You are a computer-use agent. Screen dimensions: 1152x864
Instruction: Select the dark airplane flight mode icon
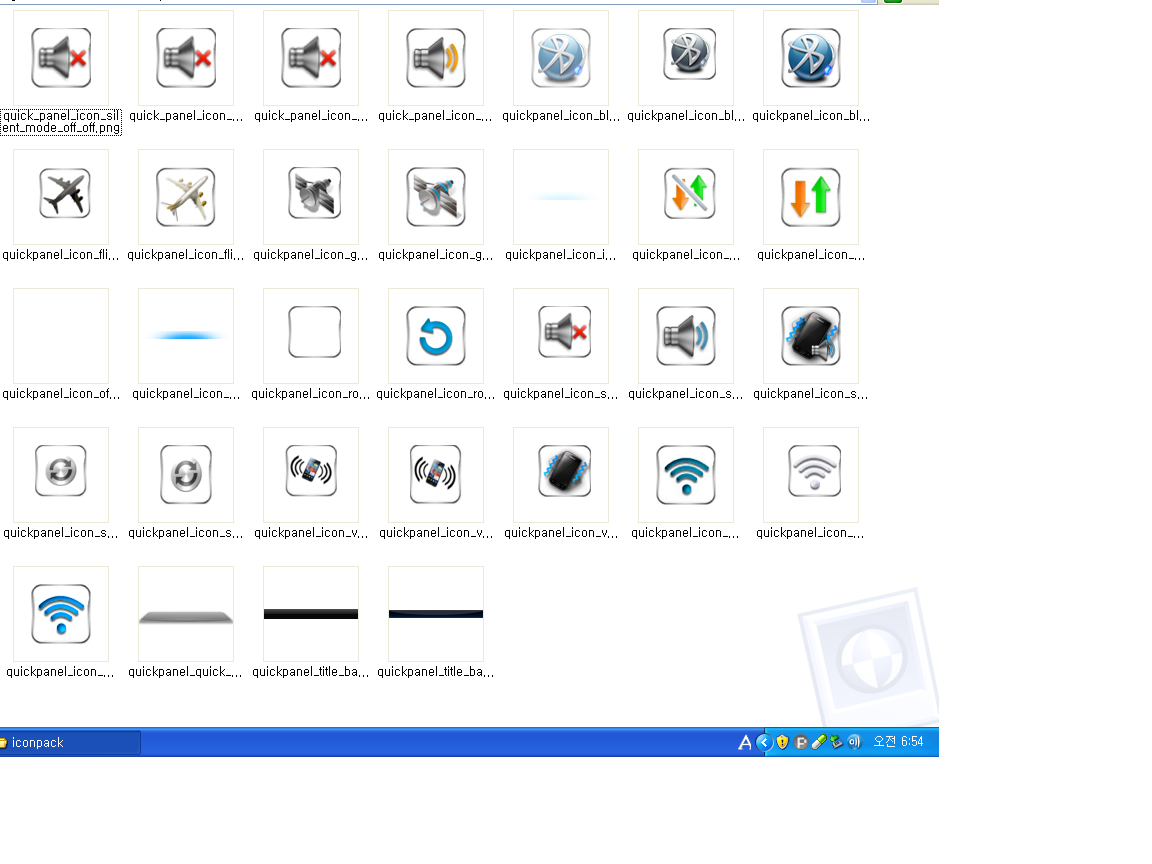(61, 197)
